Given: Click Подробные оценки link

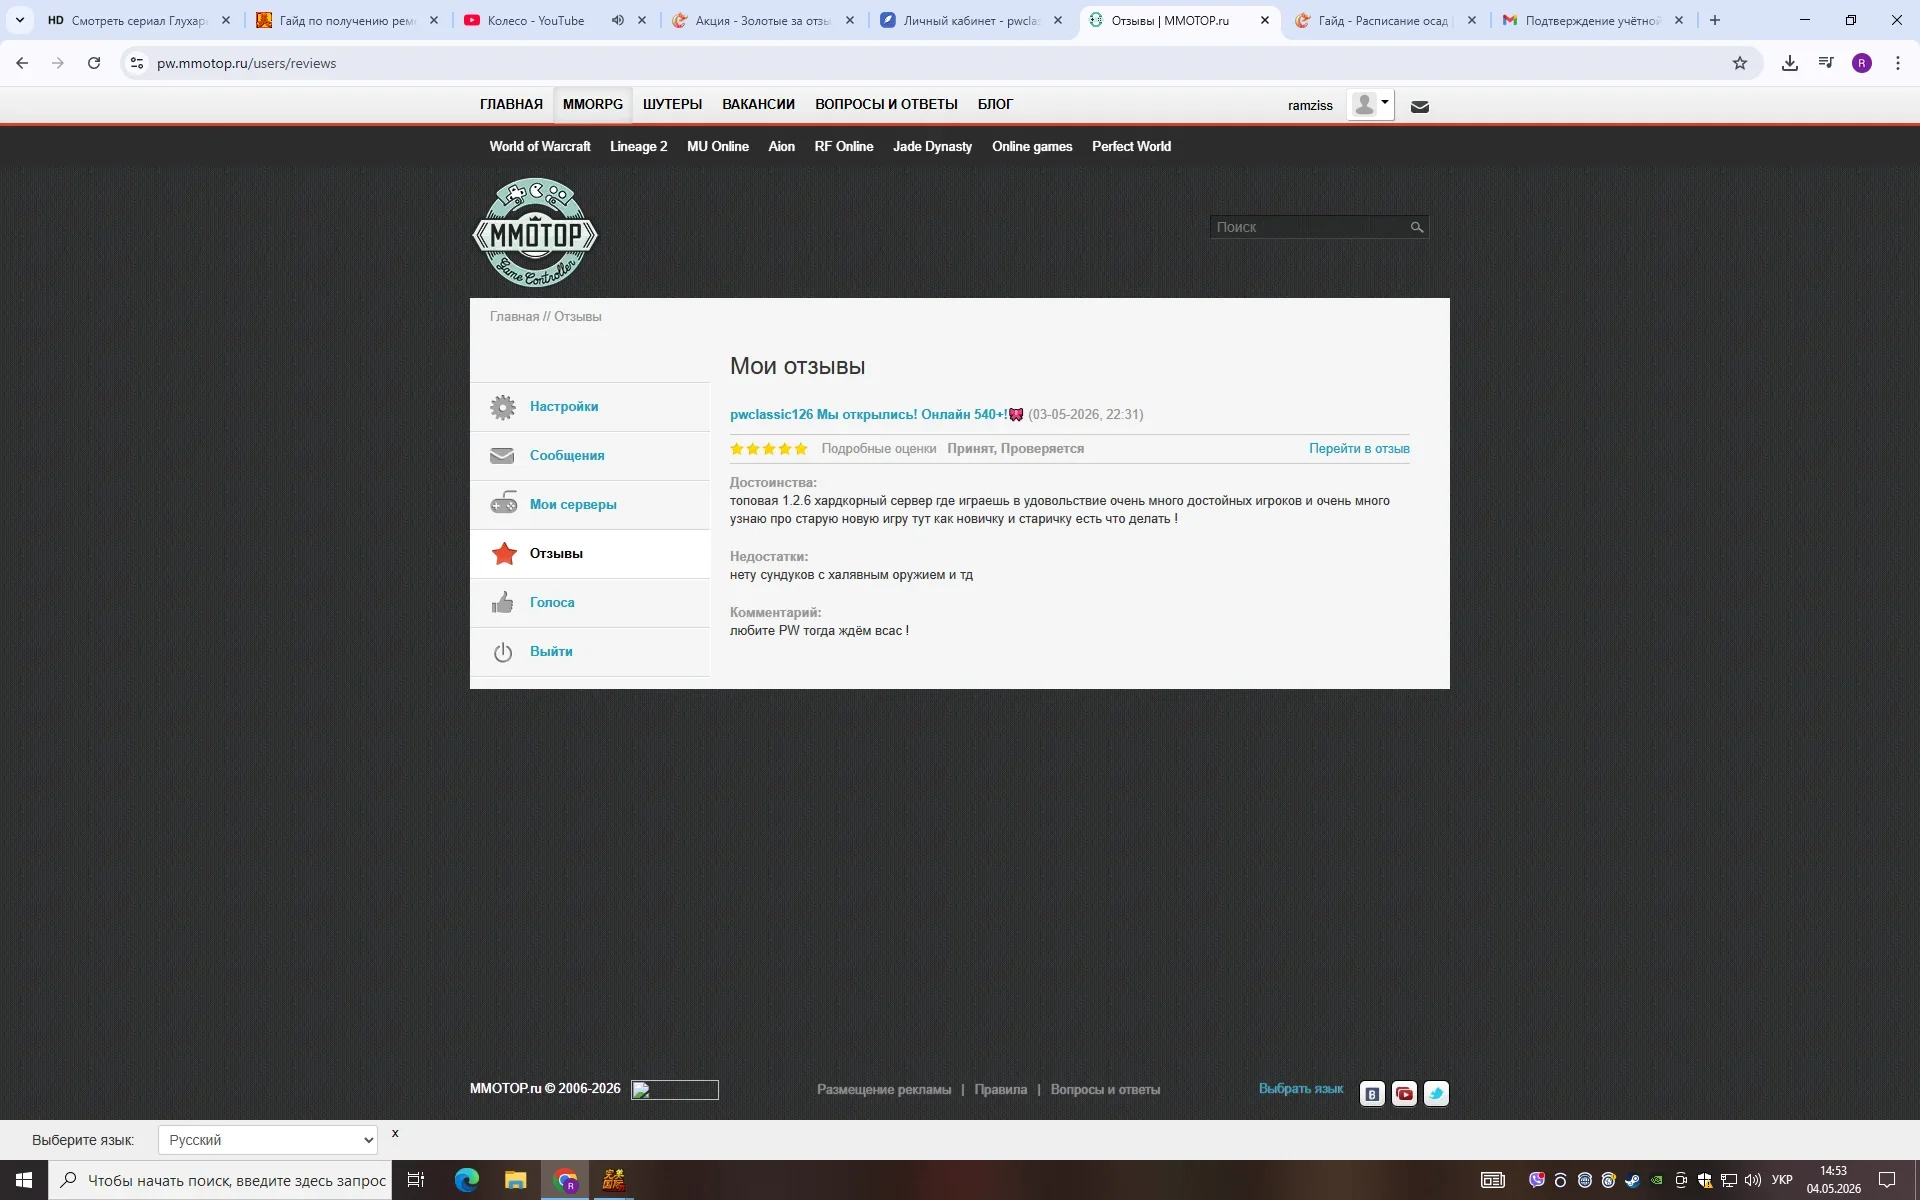Looking at the screenshot, I should click(x=879, y=449).
